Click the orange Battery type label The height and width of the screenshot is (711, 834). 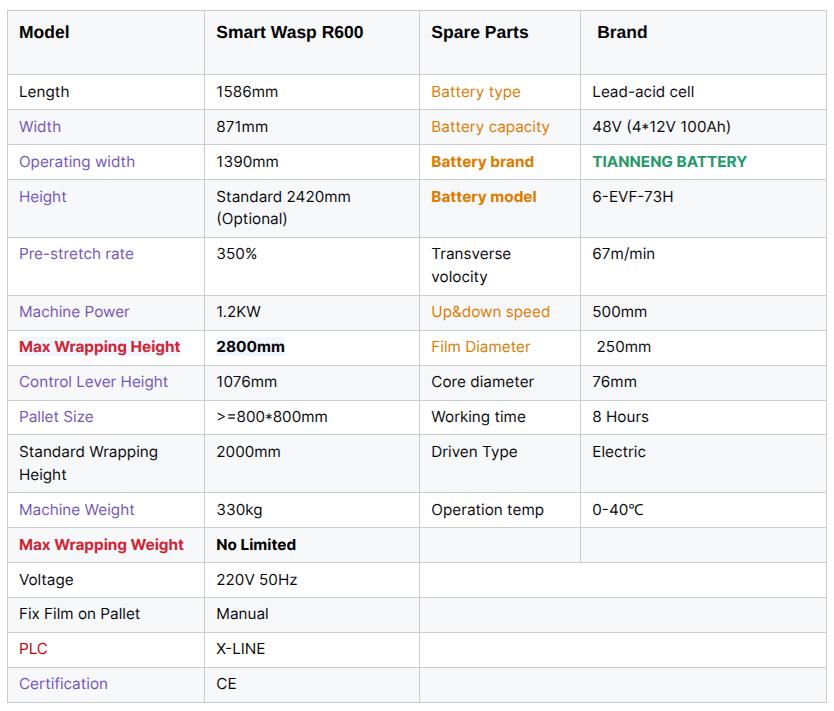pyautogui.click(x=476, y=92)
